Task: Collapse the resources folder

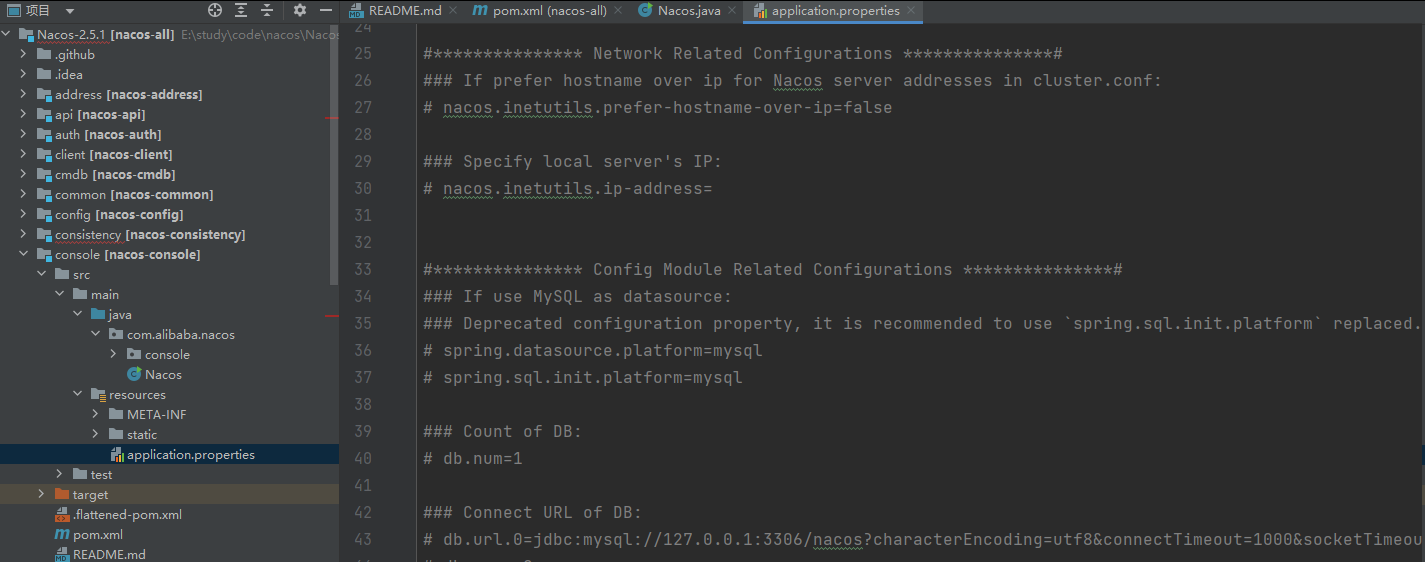Action: pos(77,395)
